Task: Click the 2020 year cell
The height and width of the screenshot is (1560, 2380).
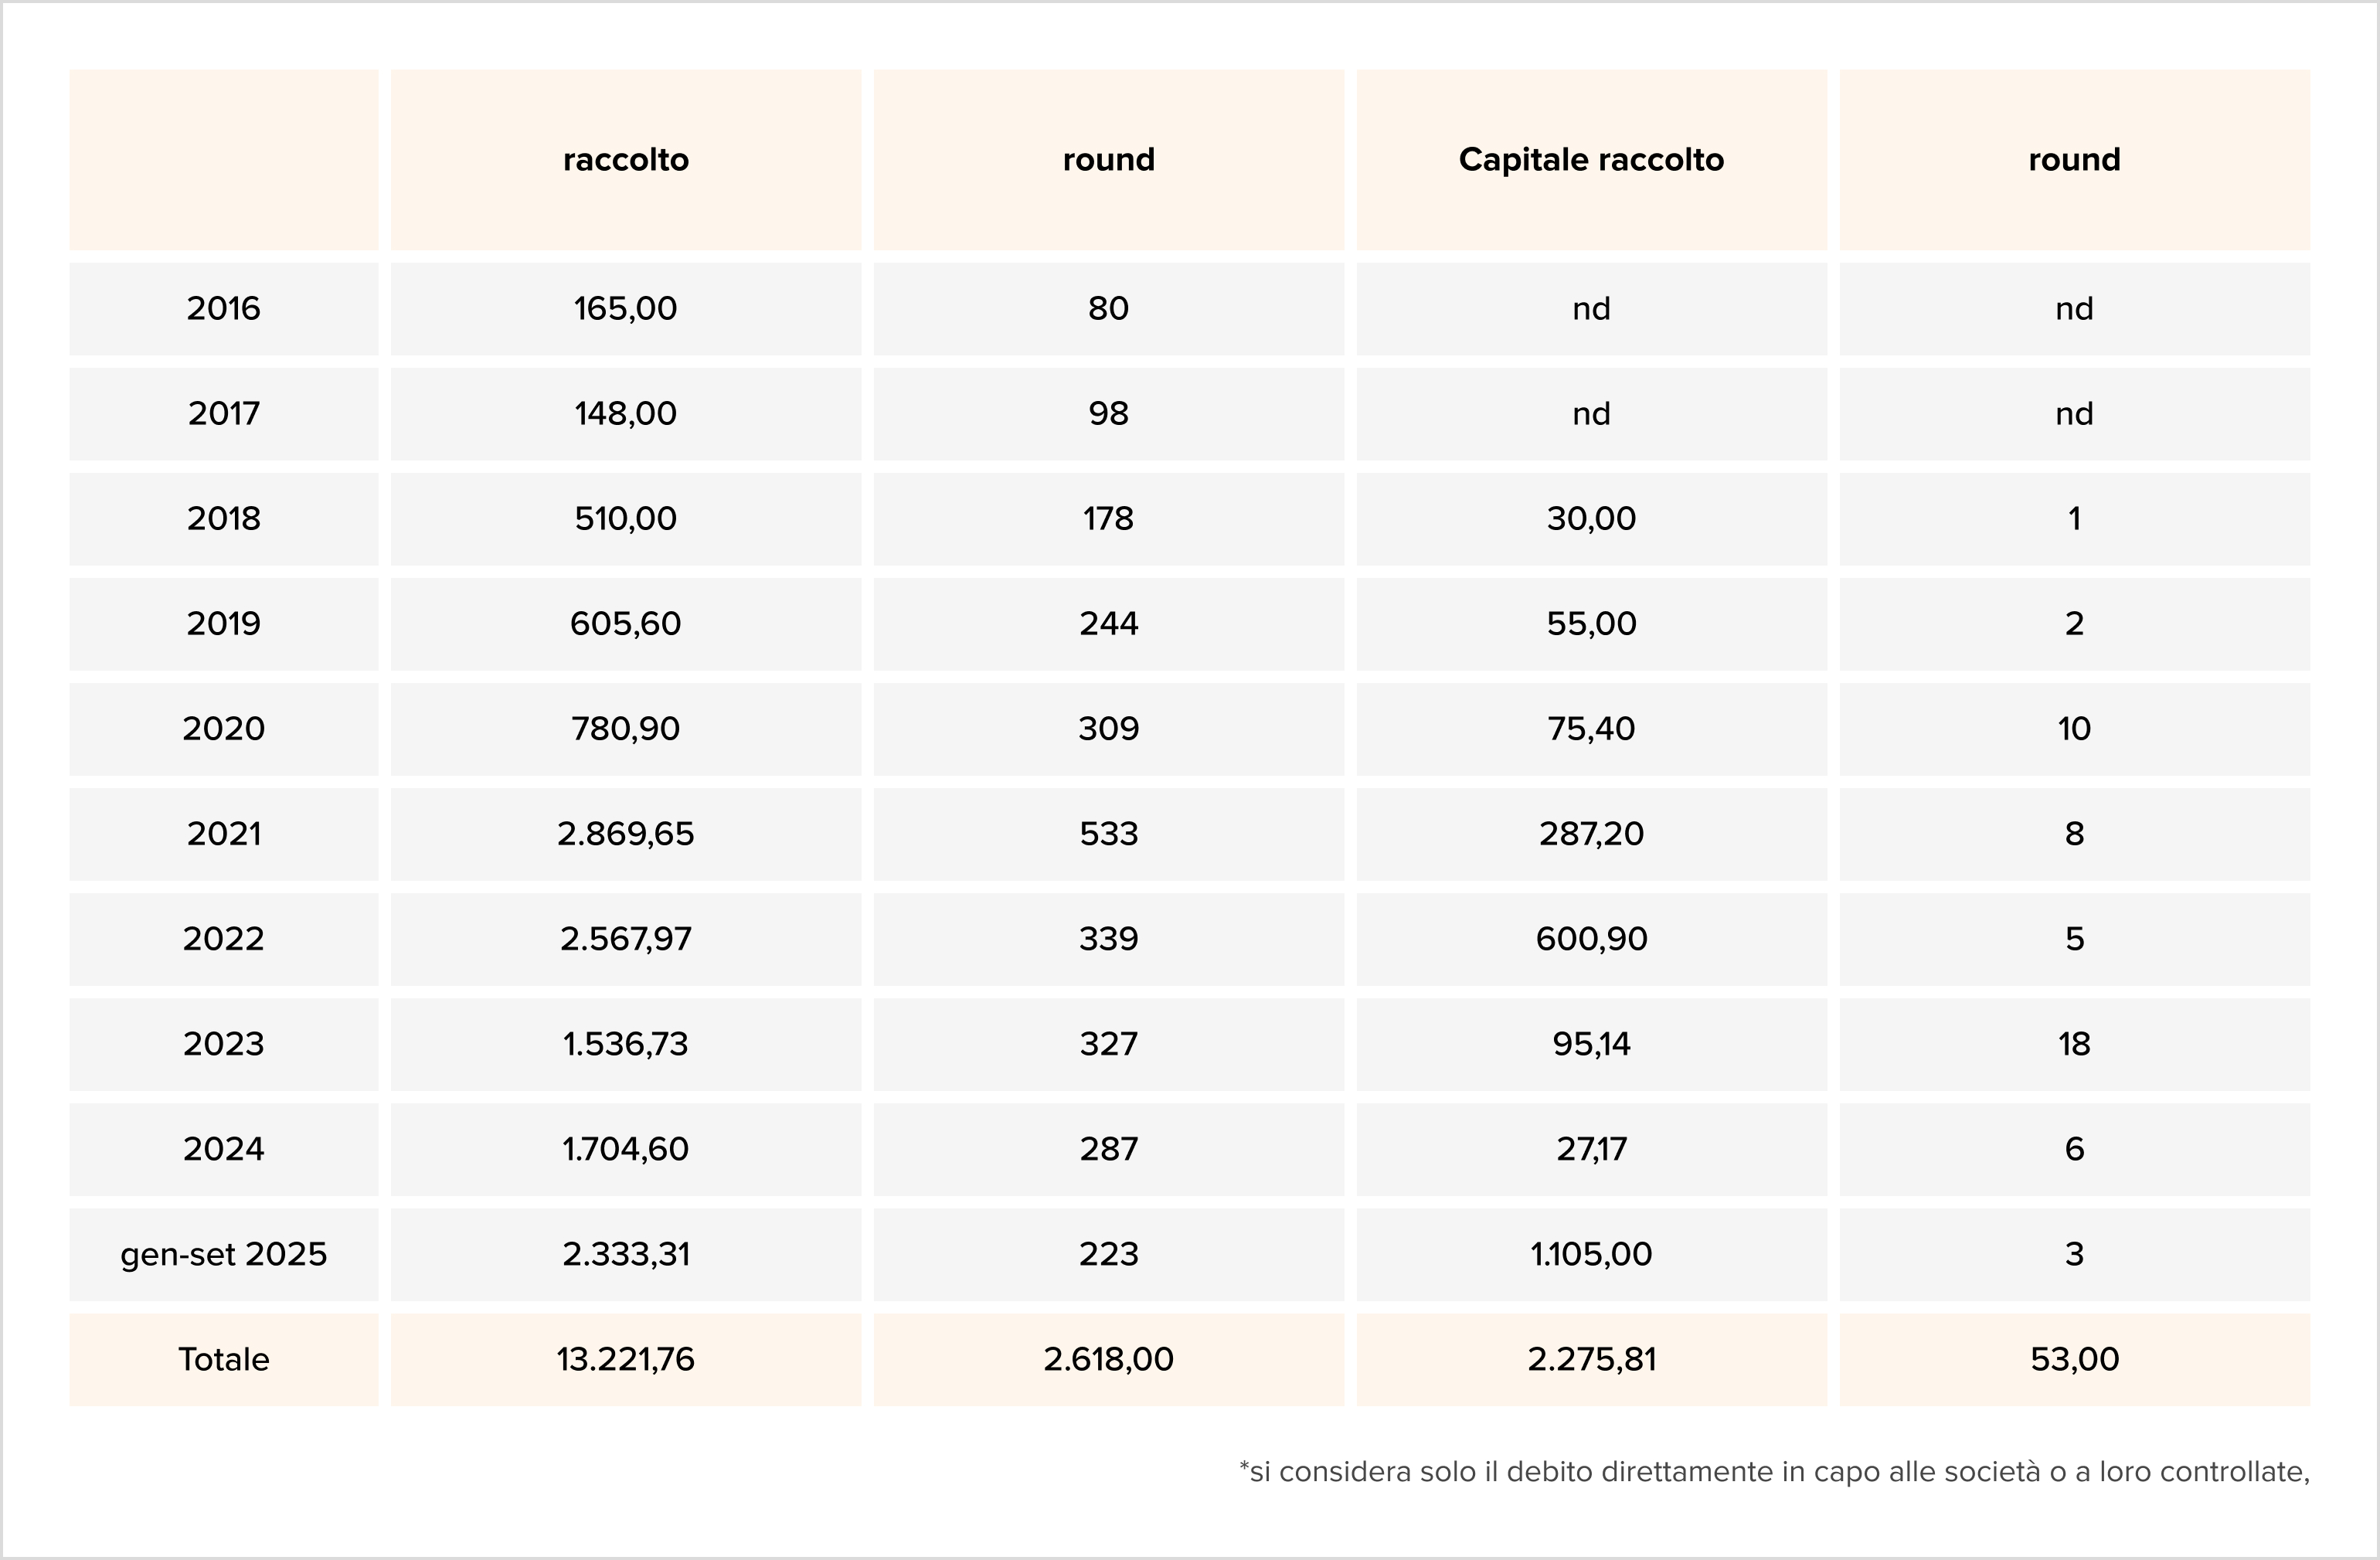Action: tap(223, 728)
